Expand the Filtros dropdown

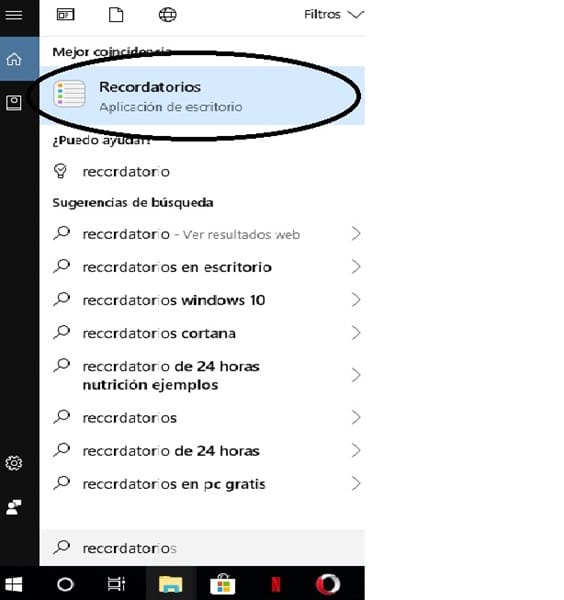point(334,15)
